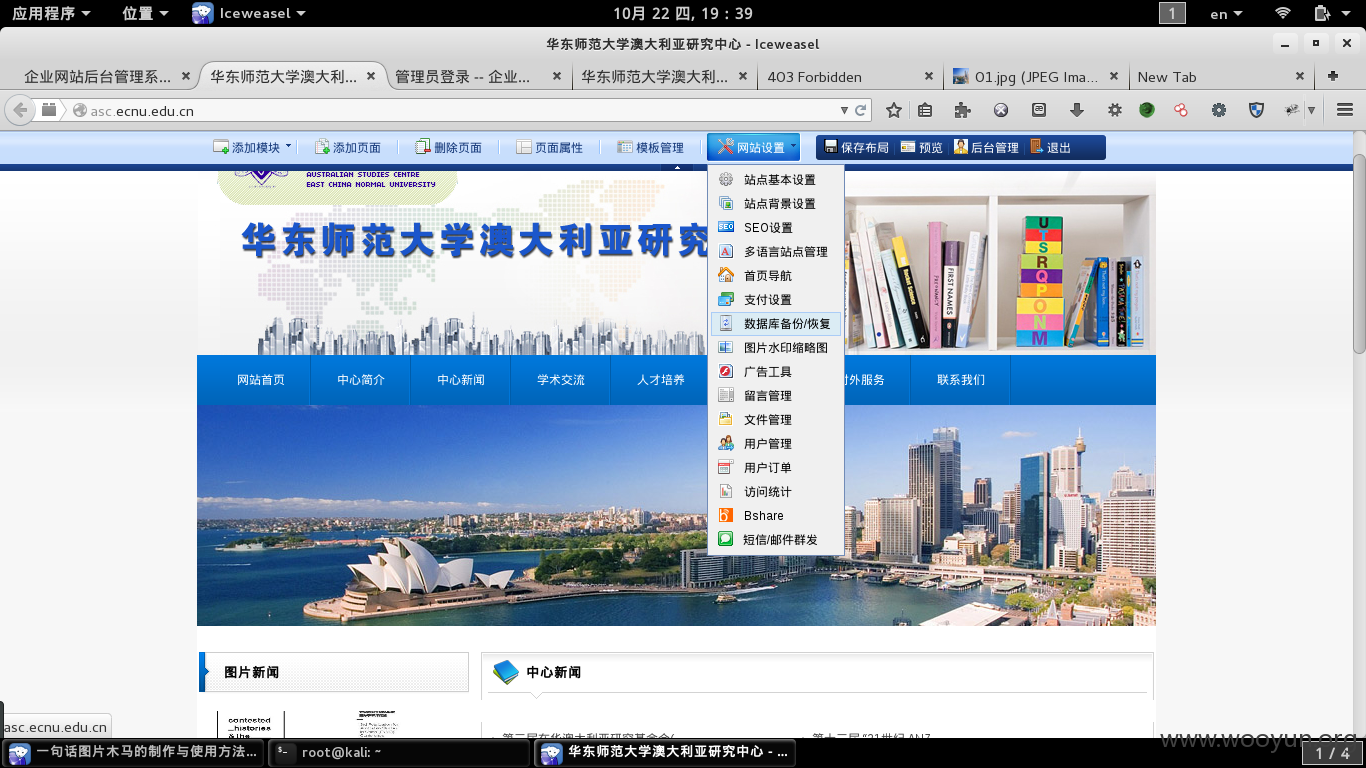Click the 数据库备份/恢复 database backup icon
1366x768 pixels.
pos(726,324)
